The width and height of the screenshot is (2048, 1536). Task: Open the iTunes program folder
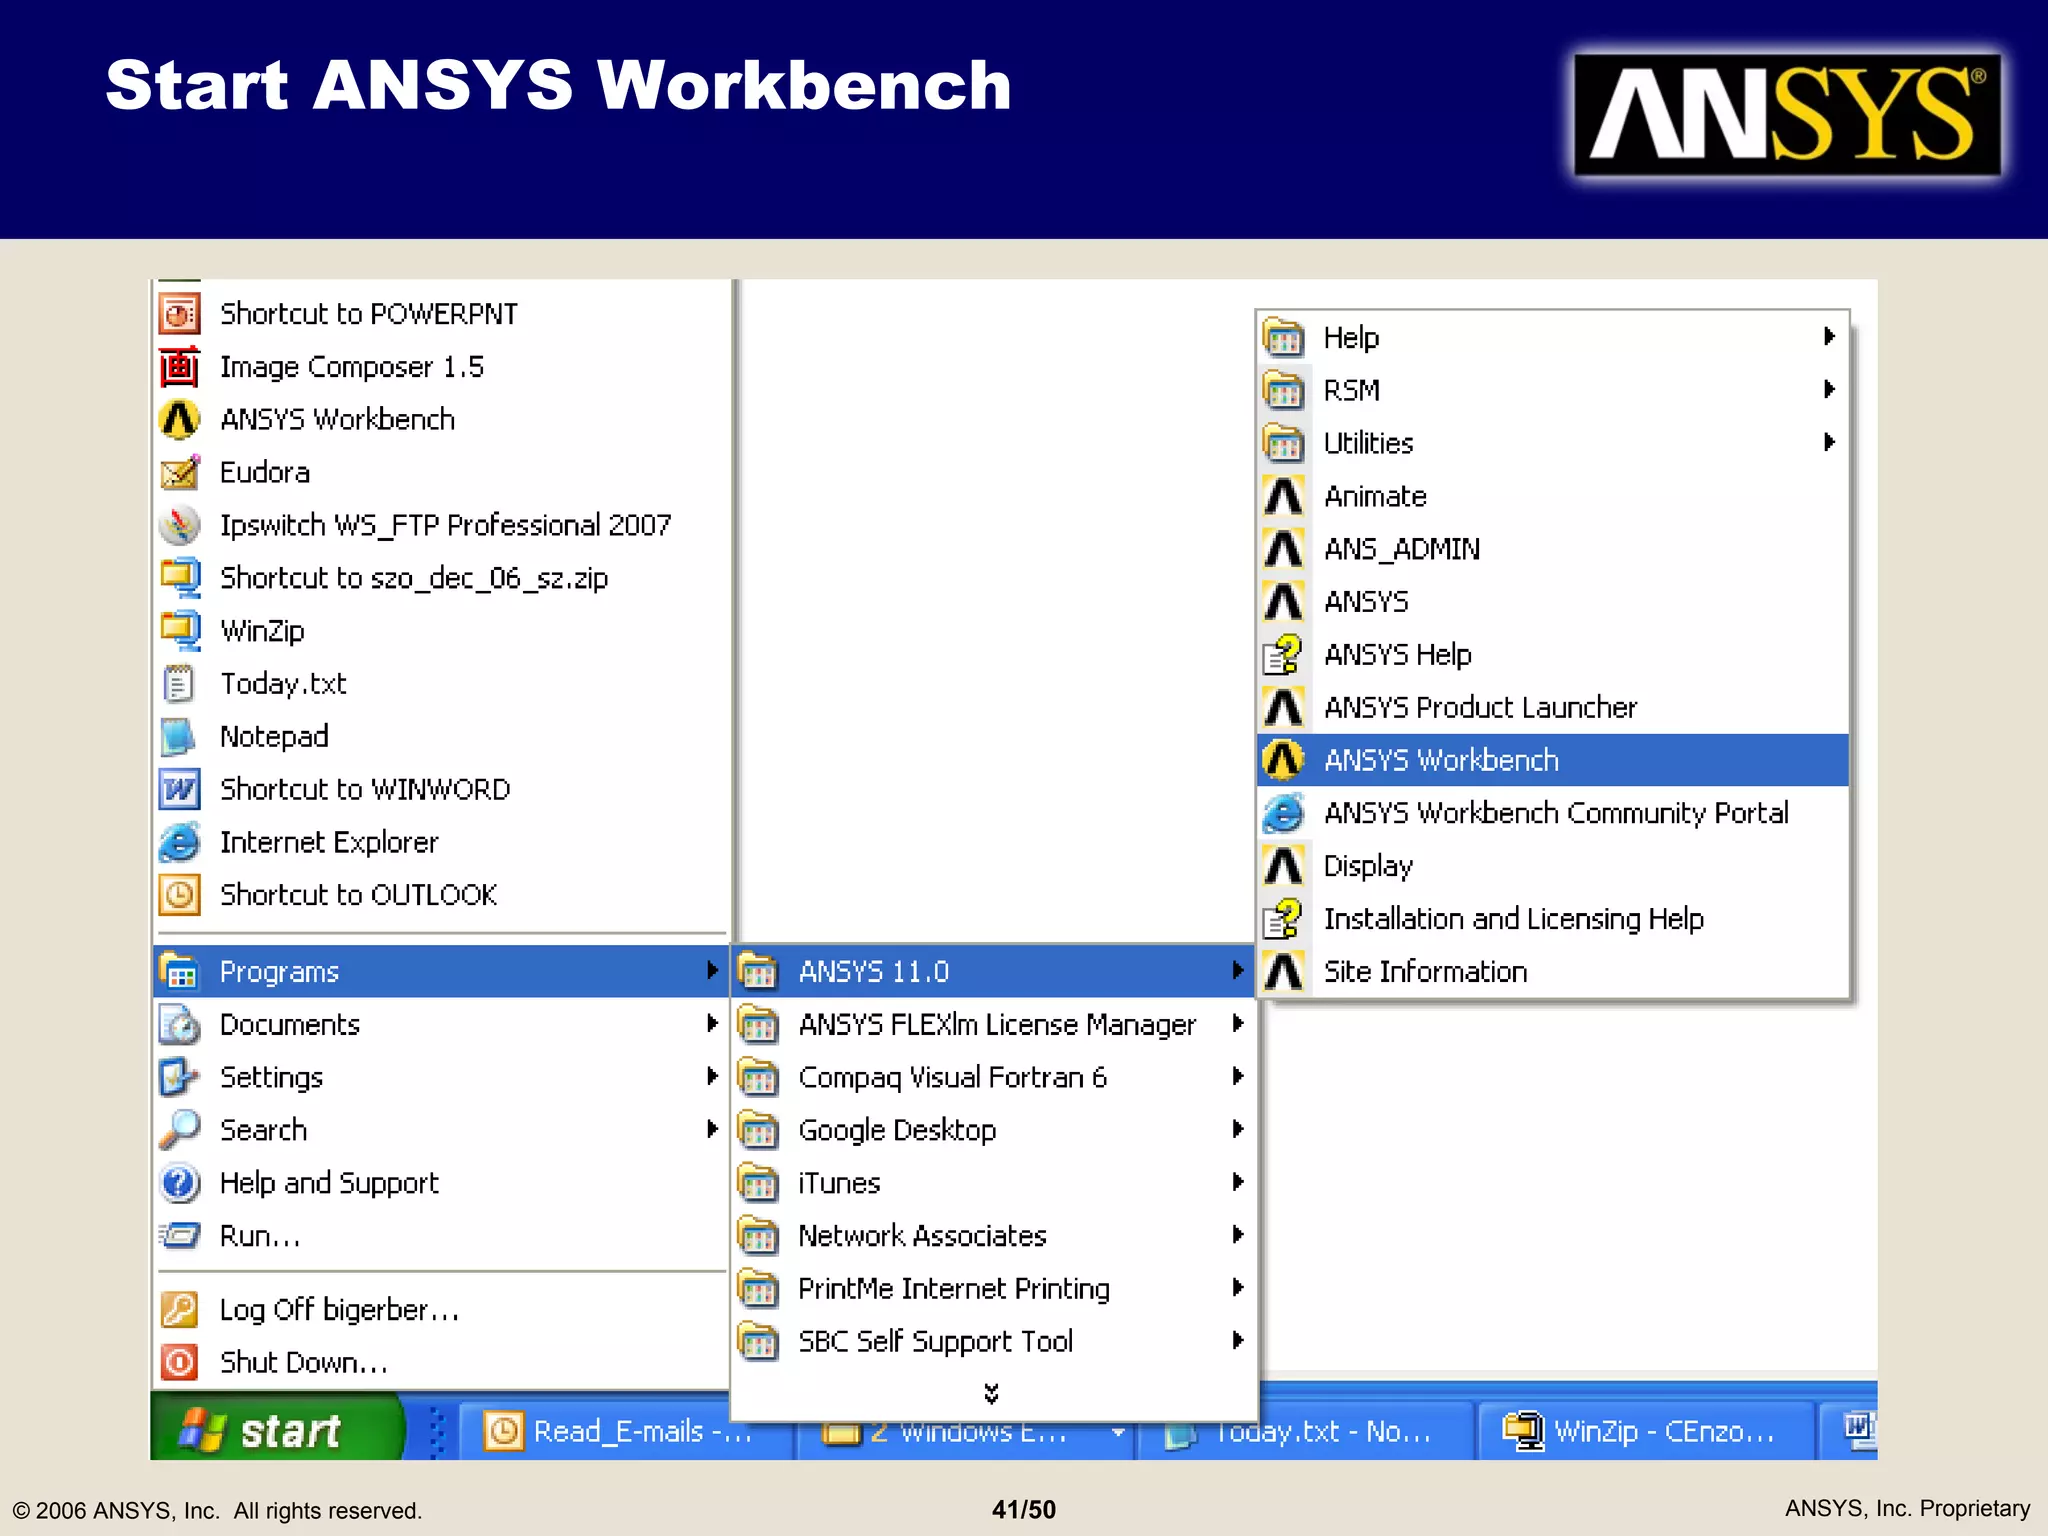point(993,1183)
